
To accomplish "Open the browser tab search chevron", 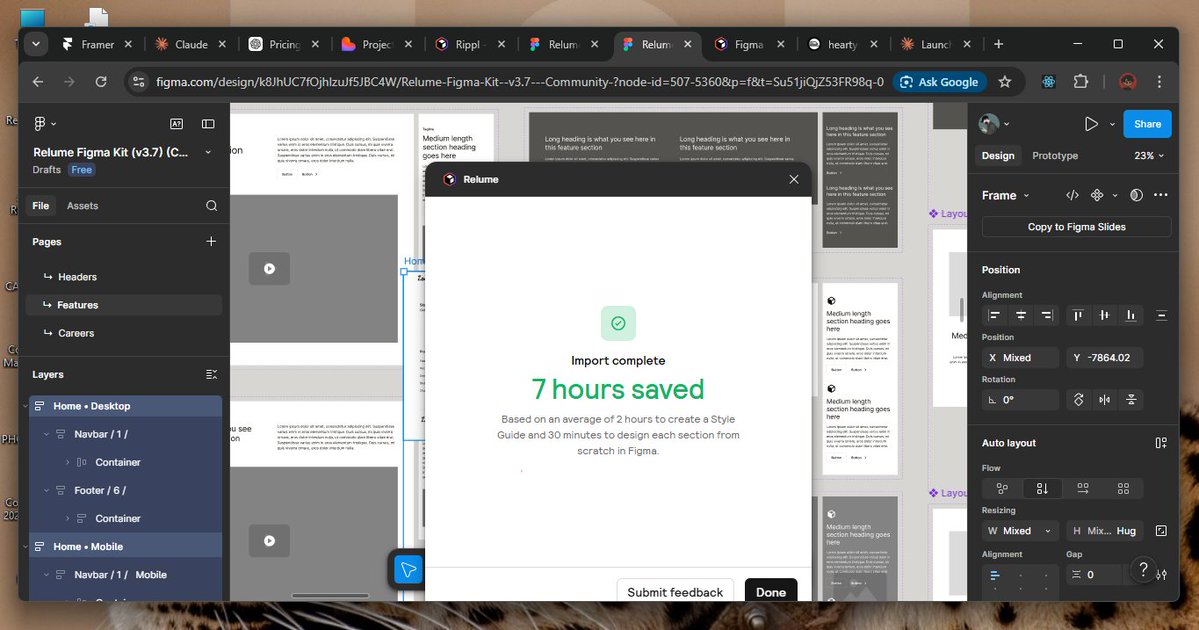I will 35,44.
